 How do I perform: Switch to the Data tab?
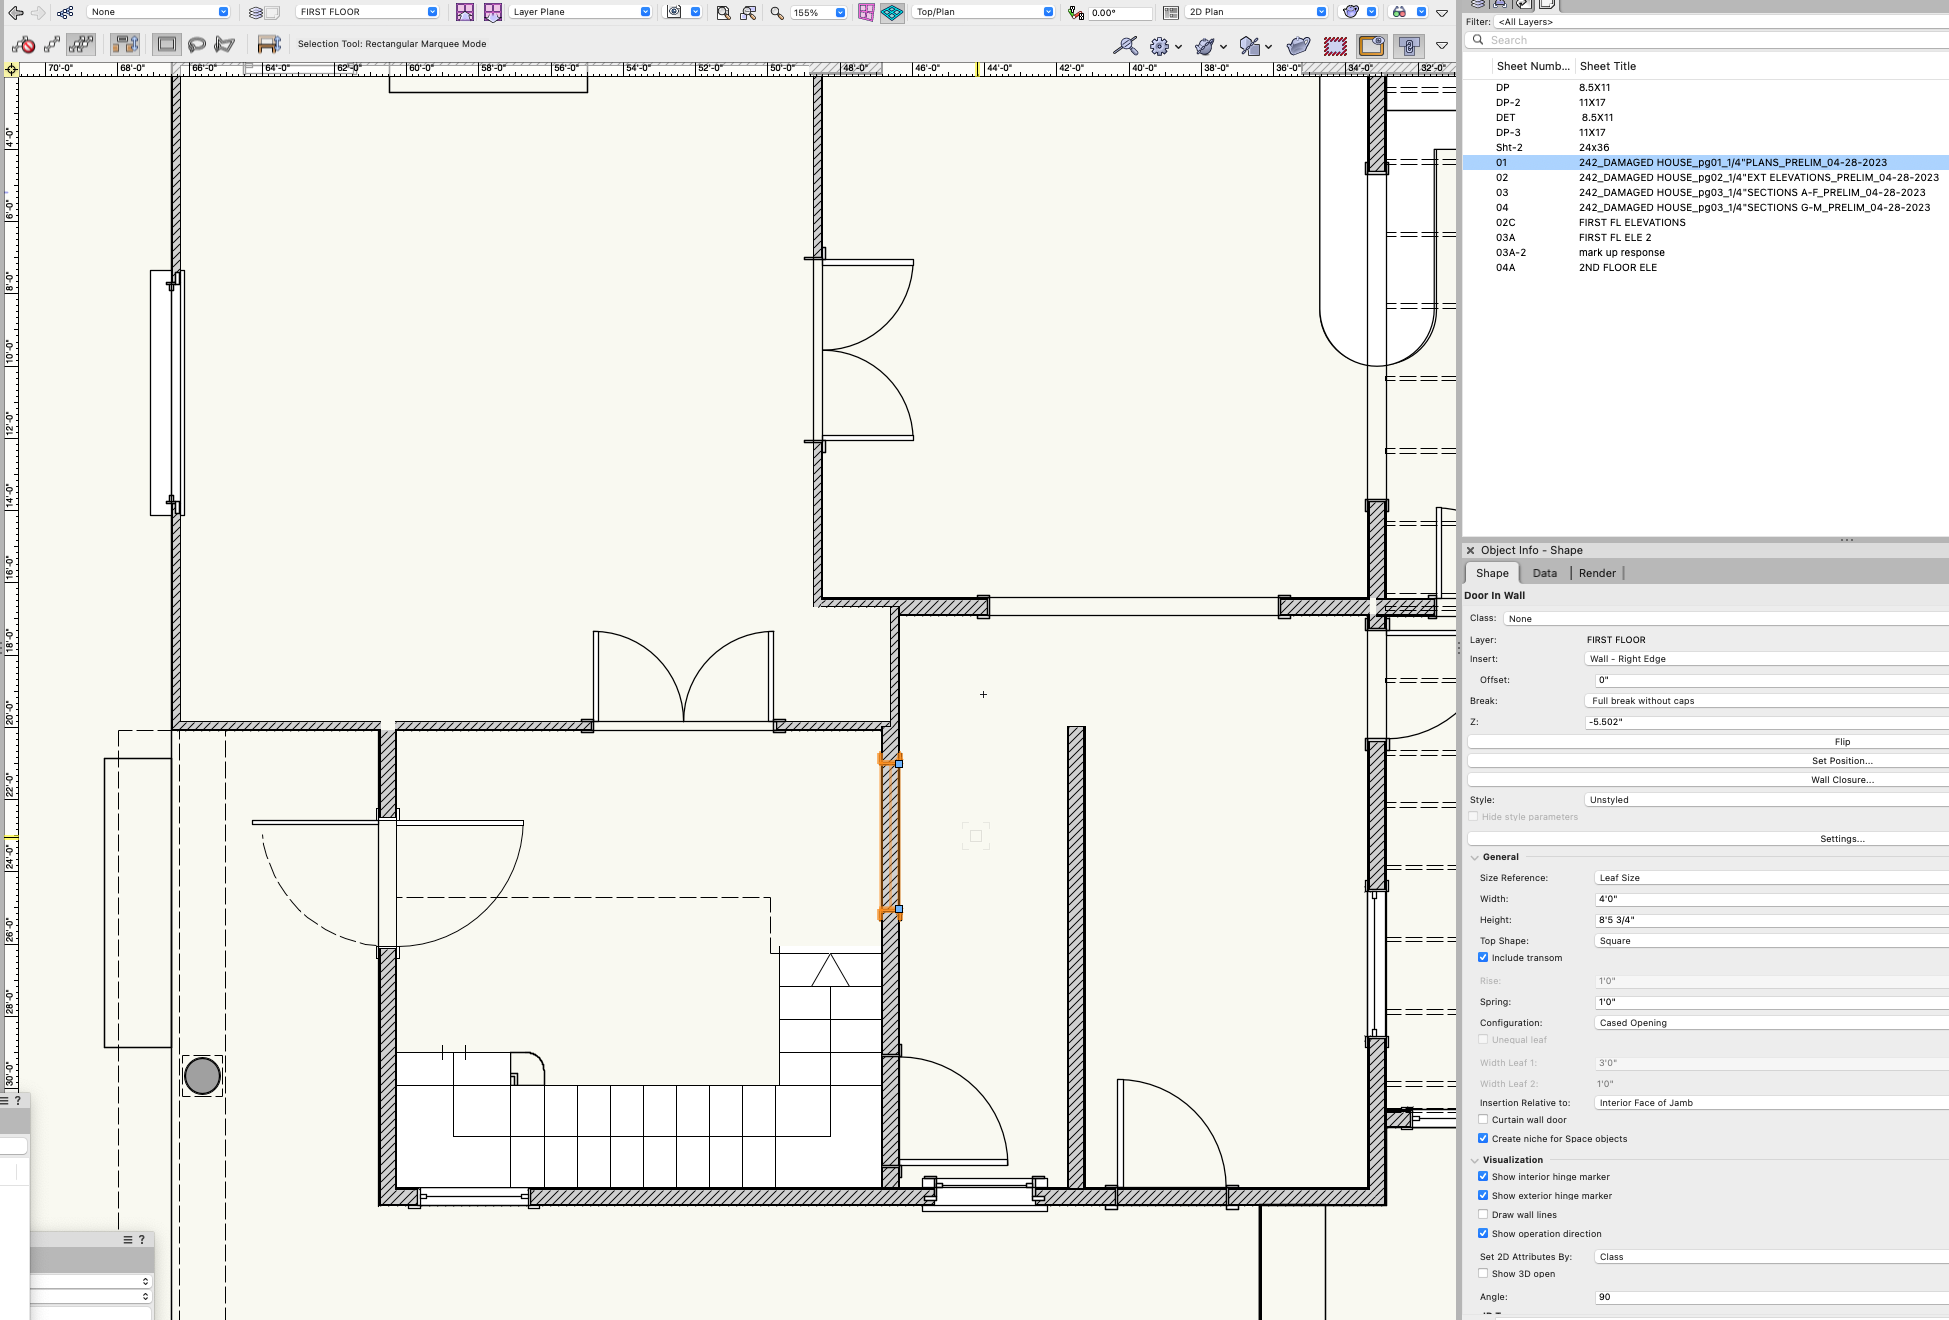coord(1544,574)
